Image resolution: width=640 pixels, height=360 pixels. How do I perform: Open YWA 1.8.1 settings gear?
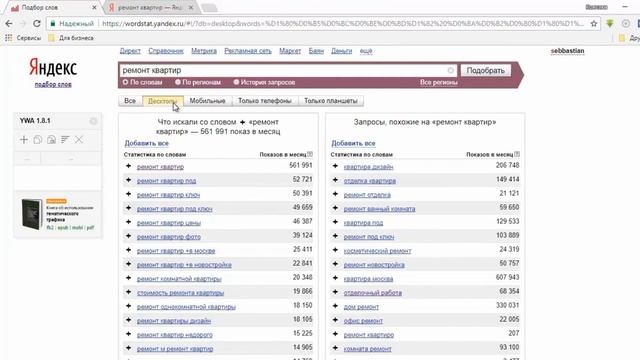coord(93,121)
